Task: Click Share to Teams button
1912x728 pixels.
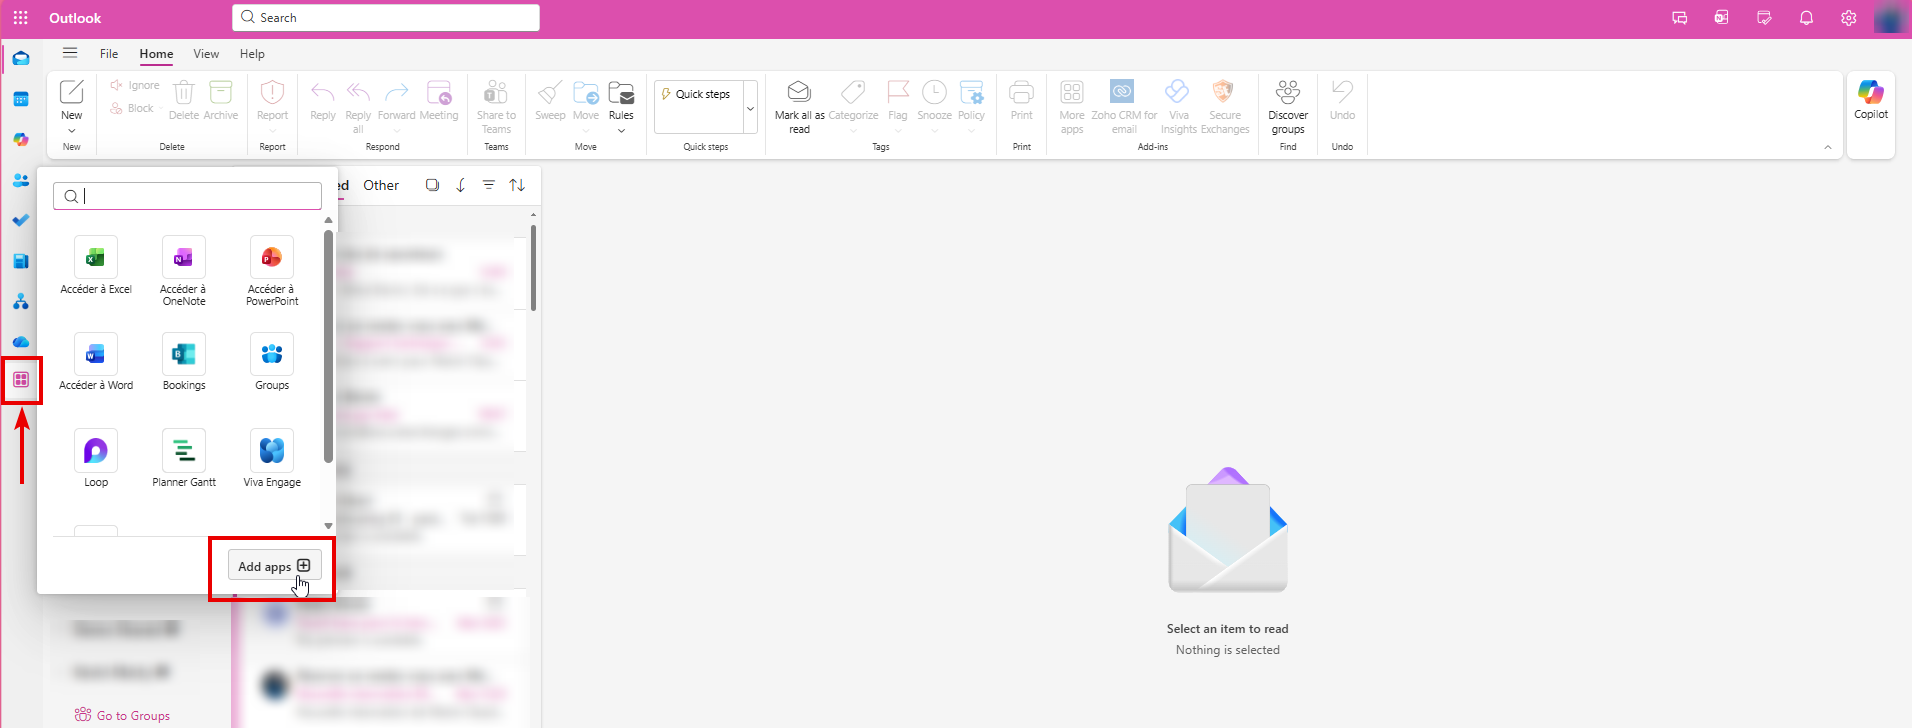Action: point(496,107)
